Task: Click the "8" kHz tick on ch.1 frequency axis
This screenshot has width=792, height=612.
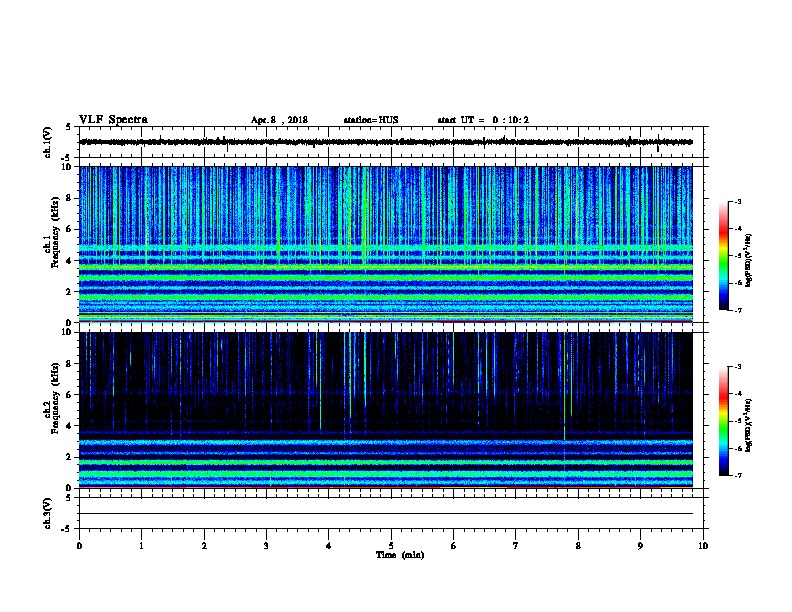Action: (69, 198)
